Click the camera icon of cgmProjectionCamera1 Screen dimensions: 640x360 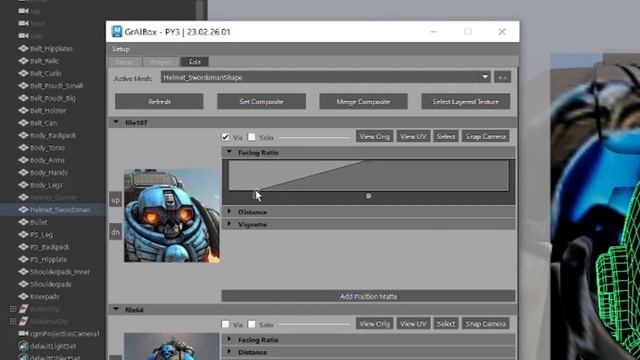[23, 333]
